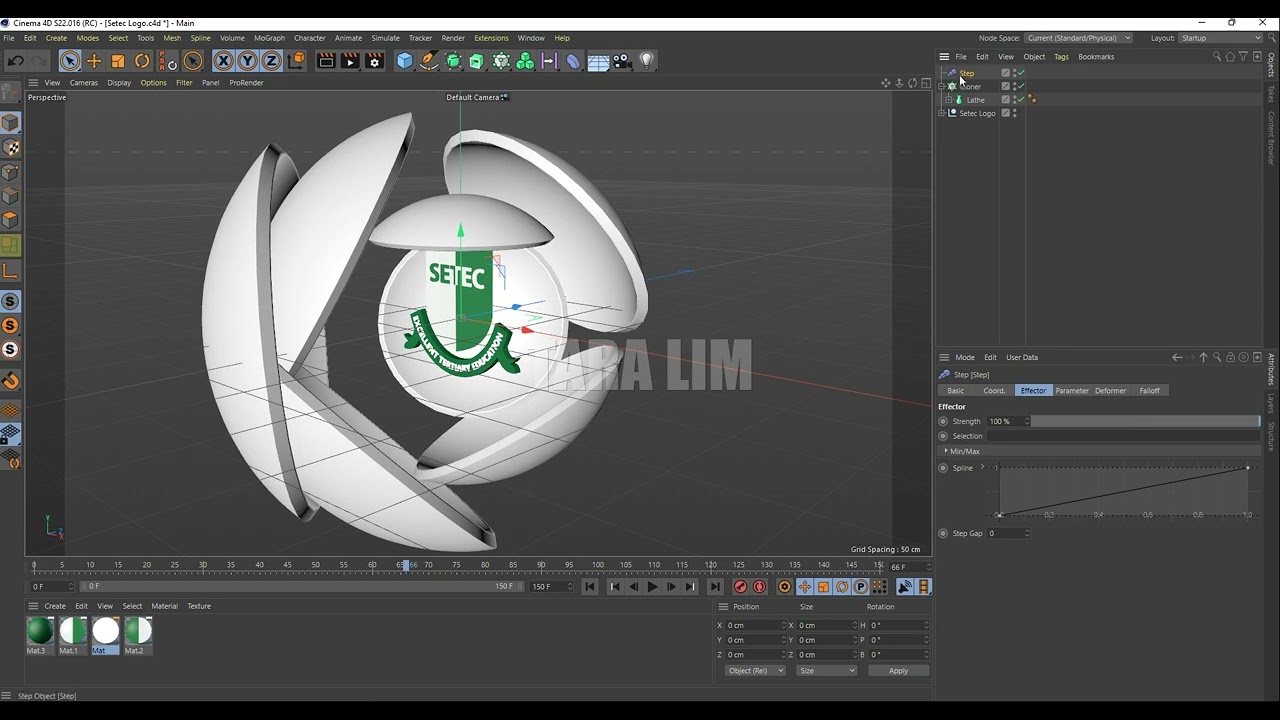Toggle Autokeying button
Image resolution: width=1280 pixels, height=720 pixels.
coord(759,587)
